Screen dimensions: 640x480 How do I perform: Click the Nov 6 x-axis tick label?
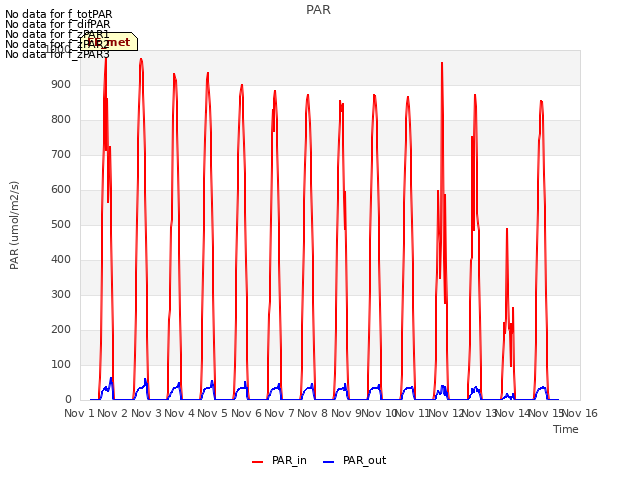point(246,413)
